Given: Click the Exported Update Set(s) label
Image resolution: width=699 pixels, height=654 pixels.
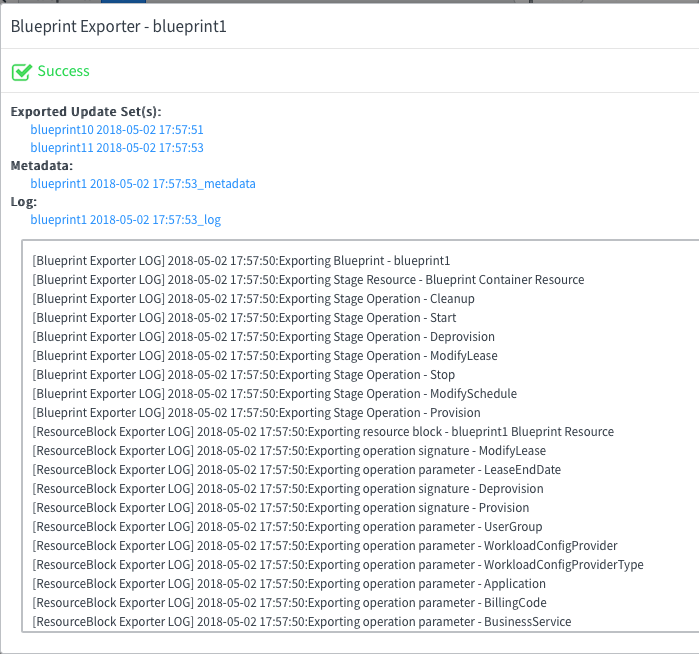Looking at the screenshot, I should pyautogui.click(x=86, y=111).
